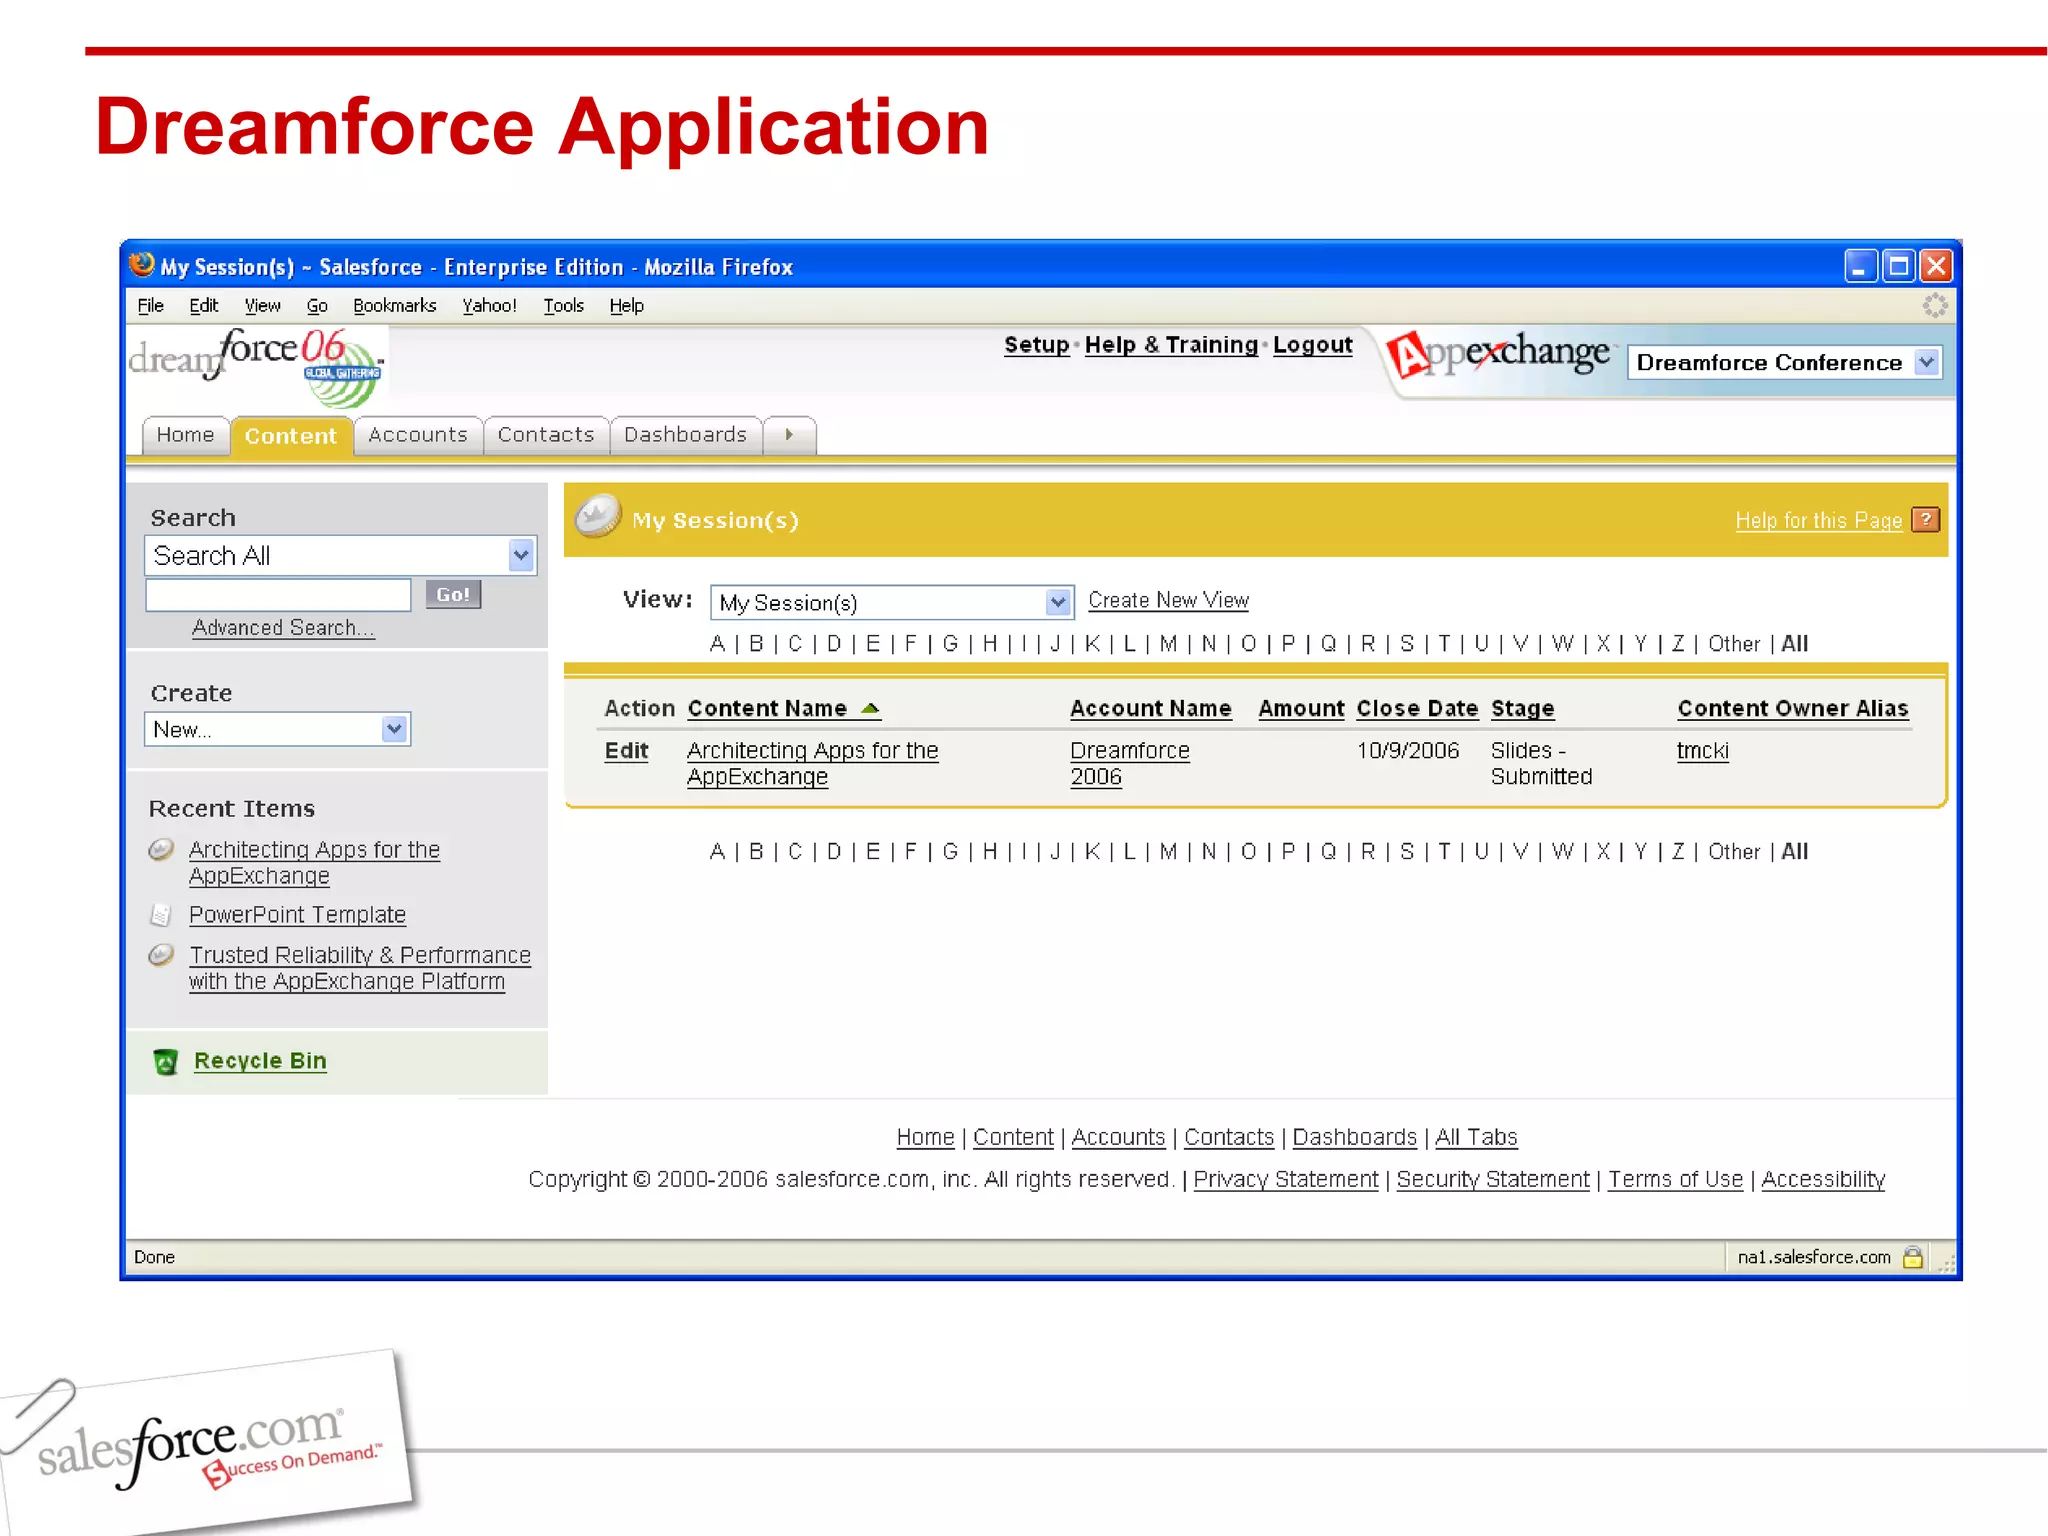Open the Accessibility link
Viewport: 2048px width, 1536px height.
point(1822,1179)
